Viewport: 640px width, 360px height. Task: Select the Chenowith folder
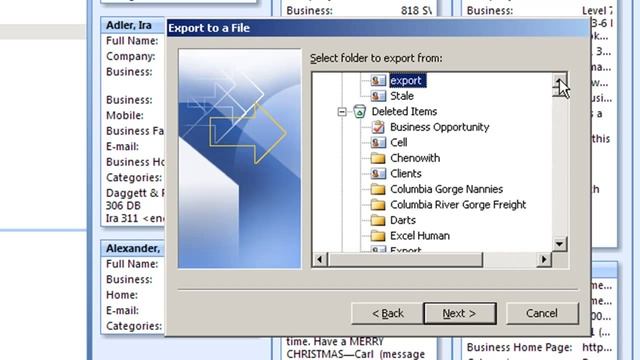pos(415,158)
